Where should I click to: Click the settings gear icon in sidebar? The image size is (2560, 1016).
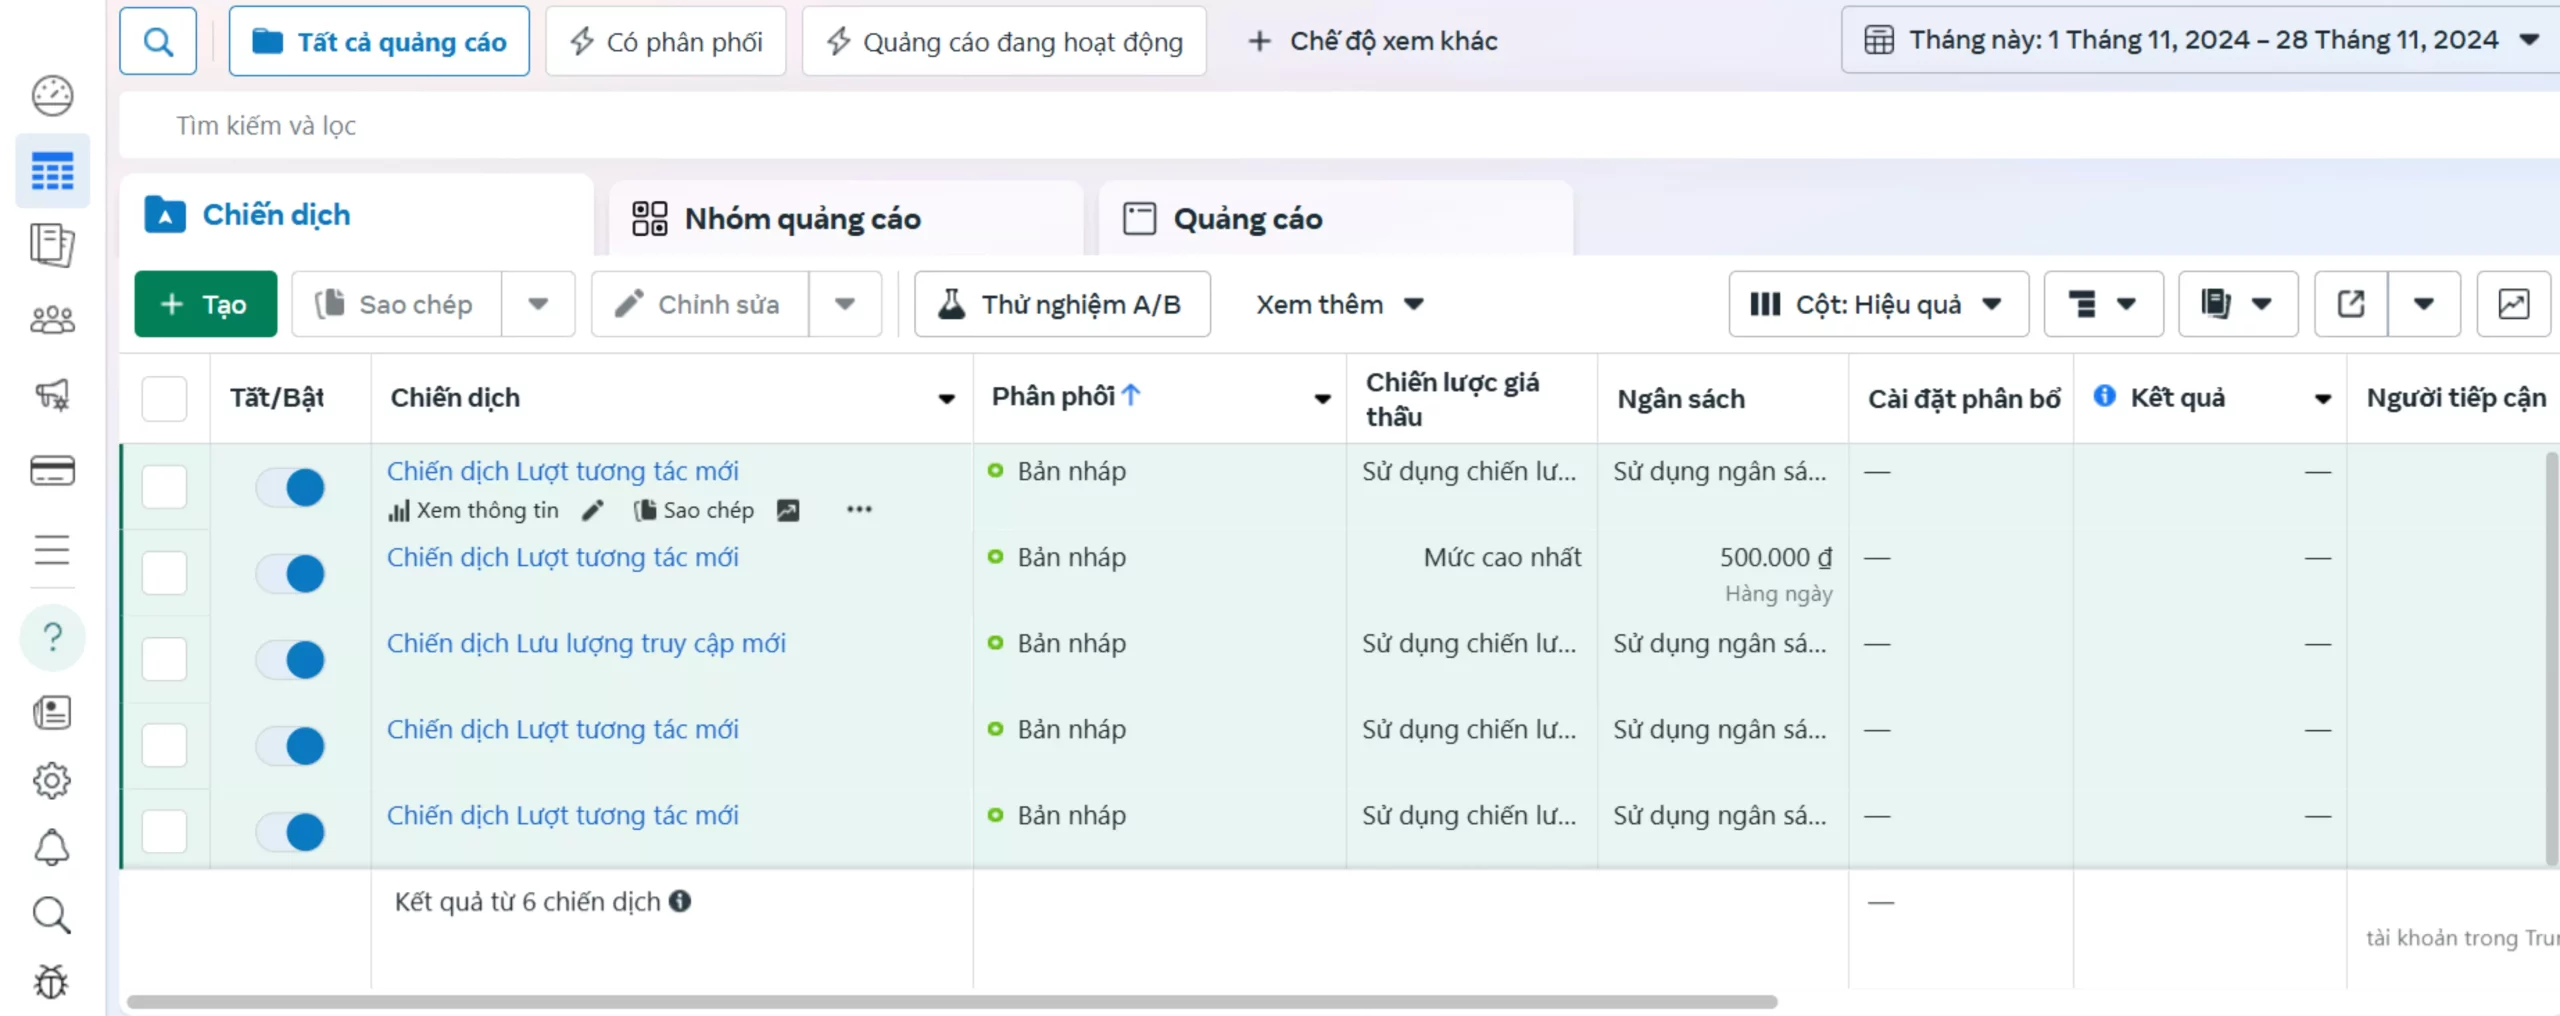click(x=52, y=780)
